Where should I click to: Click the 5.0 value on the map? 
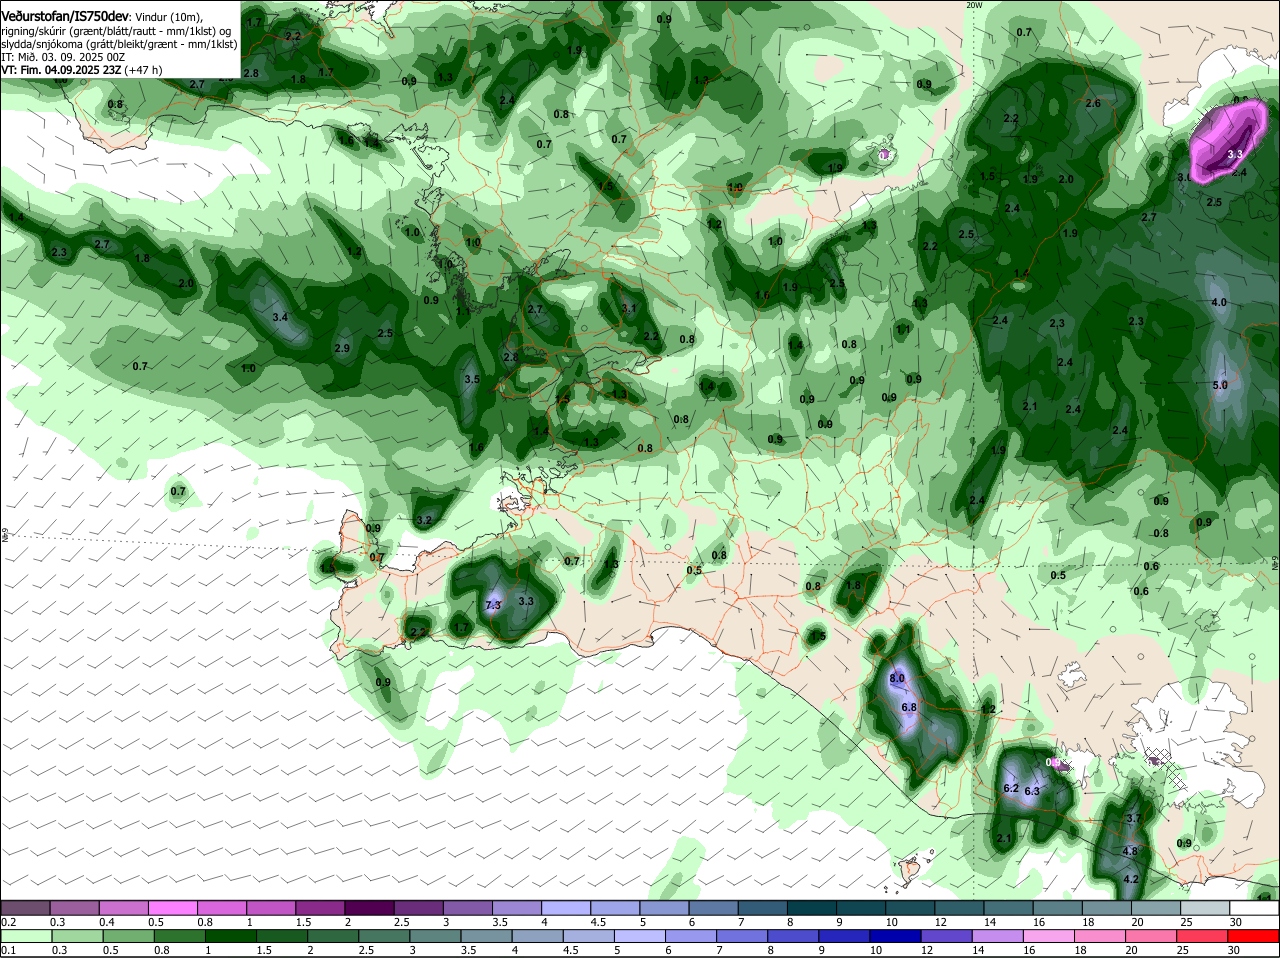point(1220,385)
